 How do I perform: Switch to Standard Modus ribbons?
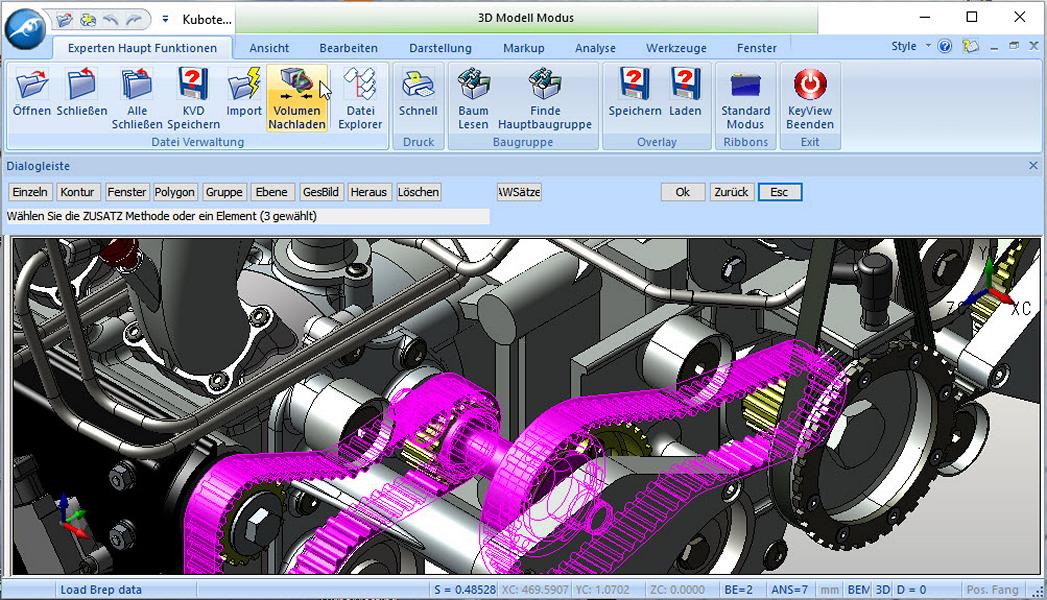[745, 97]
